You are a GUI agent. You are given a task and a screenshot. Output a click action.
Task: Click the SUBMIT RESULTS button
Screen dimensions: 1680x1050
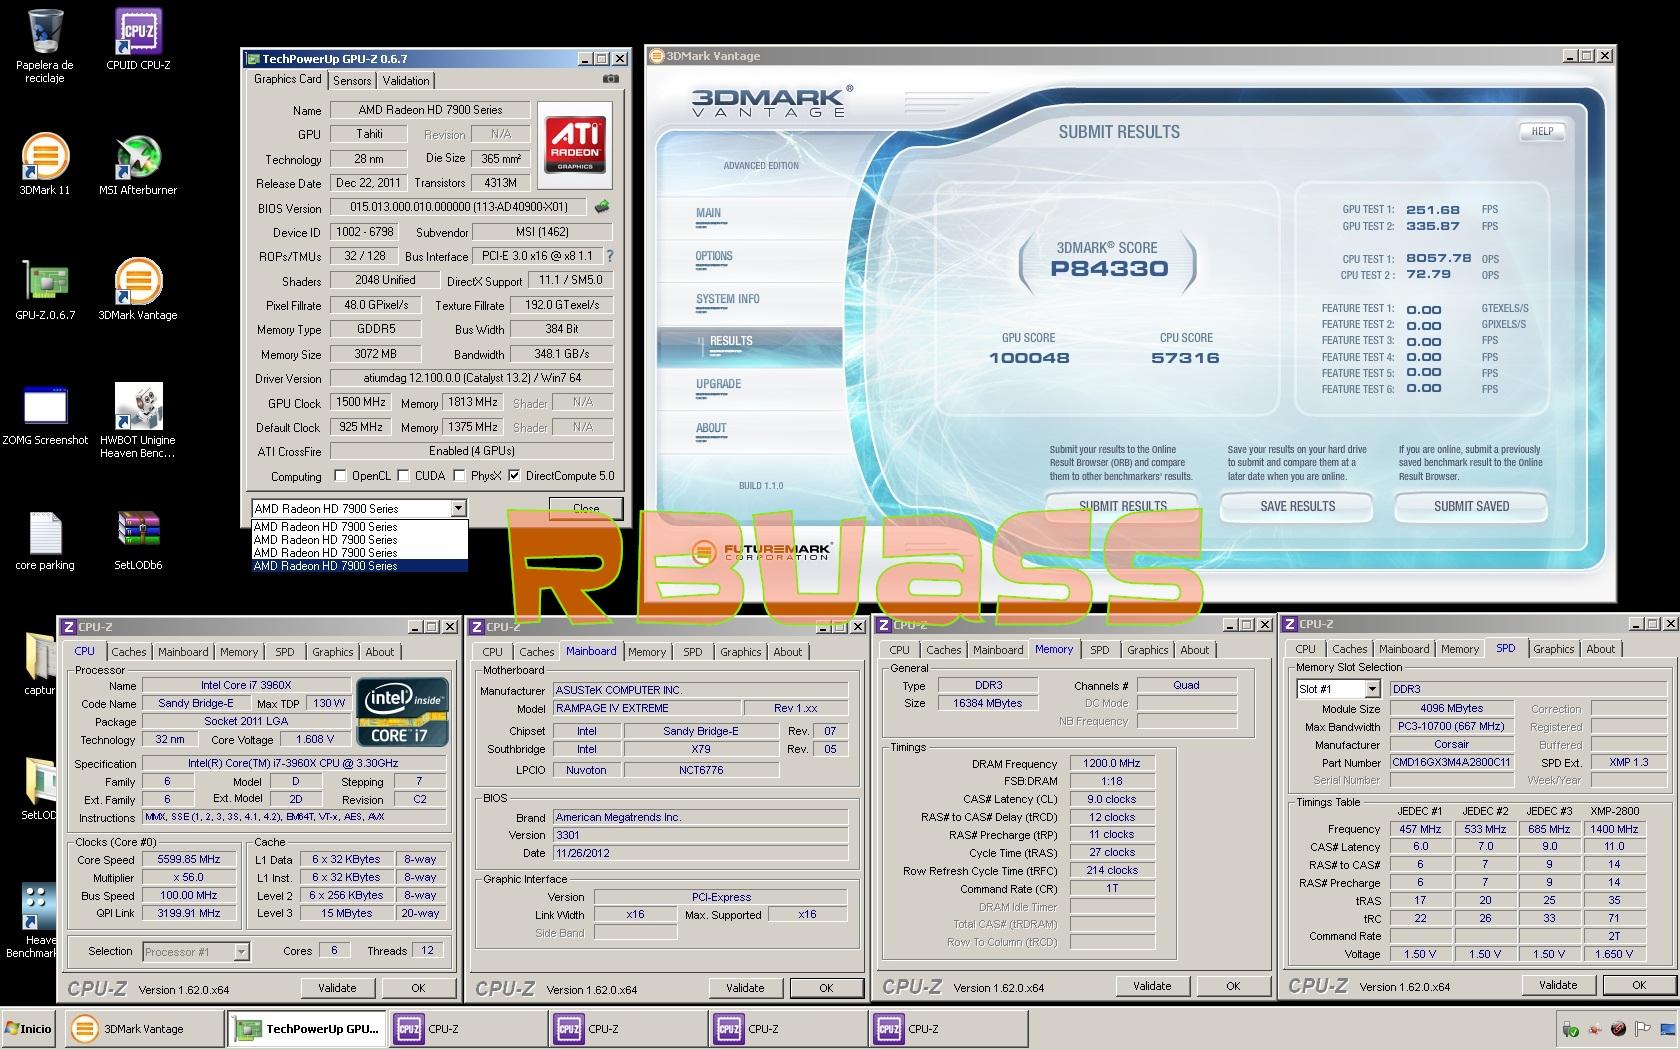point(1122,506)
